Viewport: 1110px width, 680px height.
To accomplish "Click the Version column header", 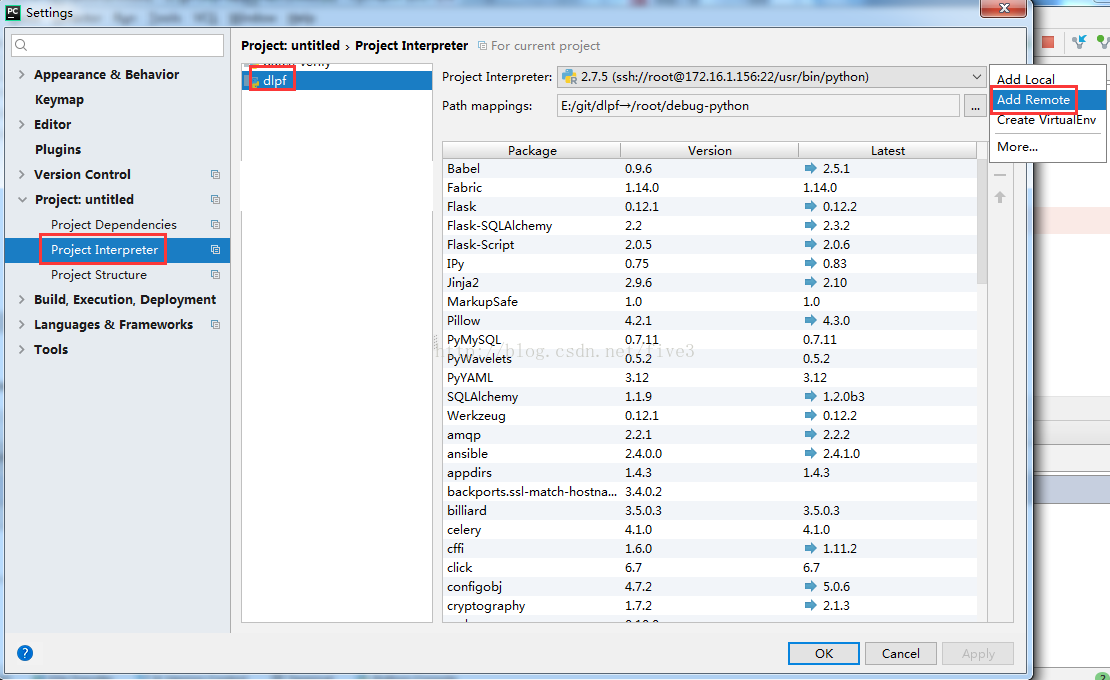I will point(709,151).
